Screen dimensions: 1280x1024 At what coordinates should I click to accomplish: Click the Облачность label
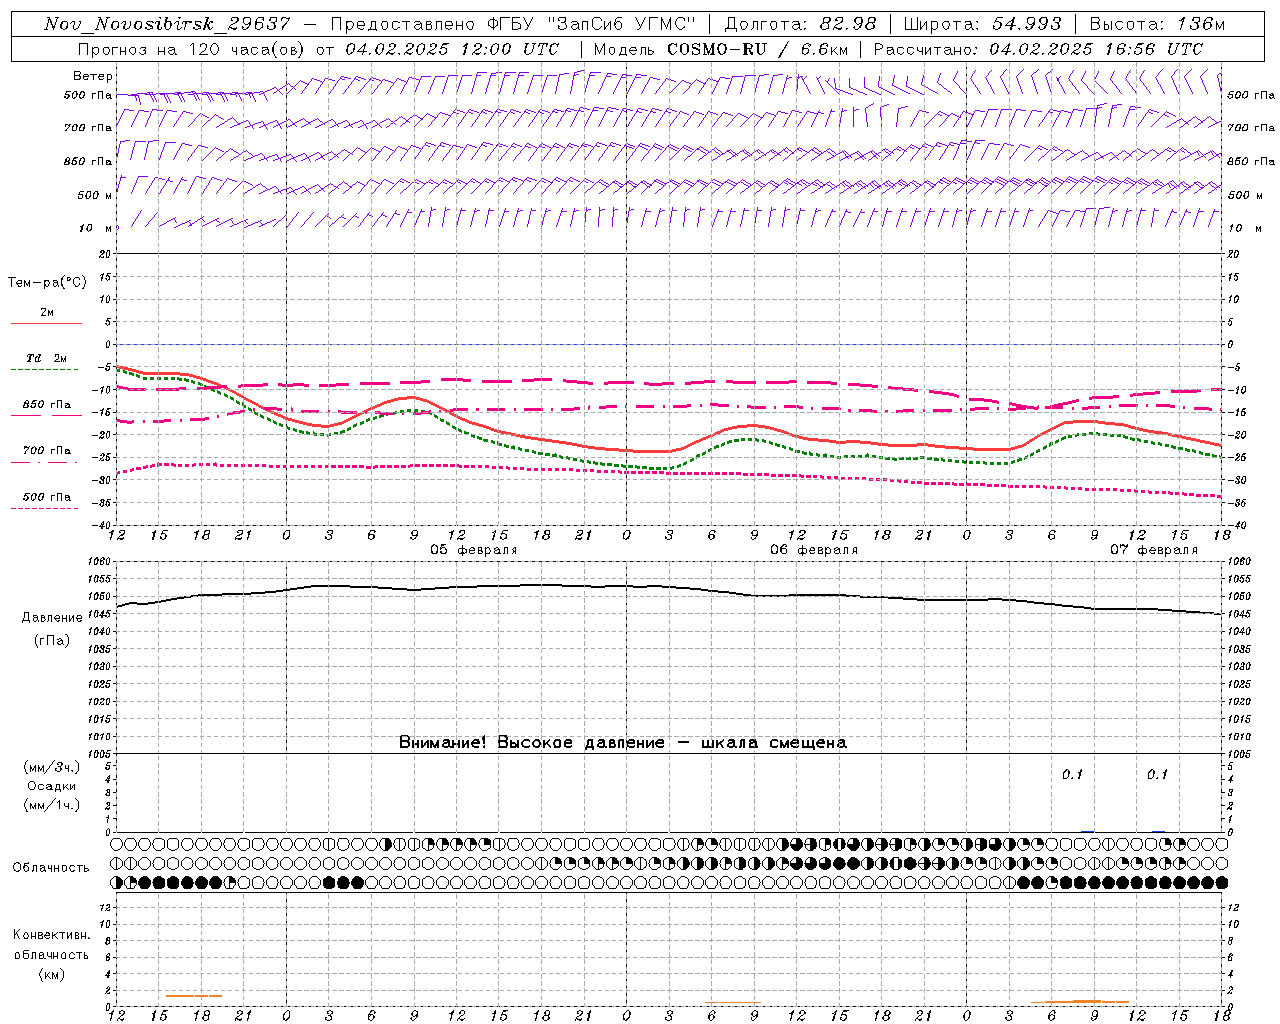coord(51,868)
